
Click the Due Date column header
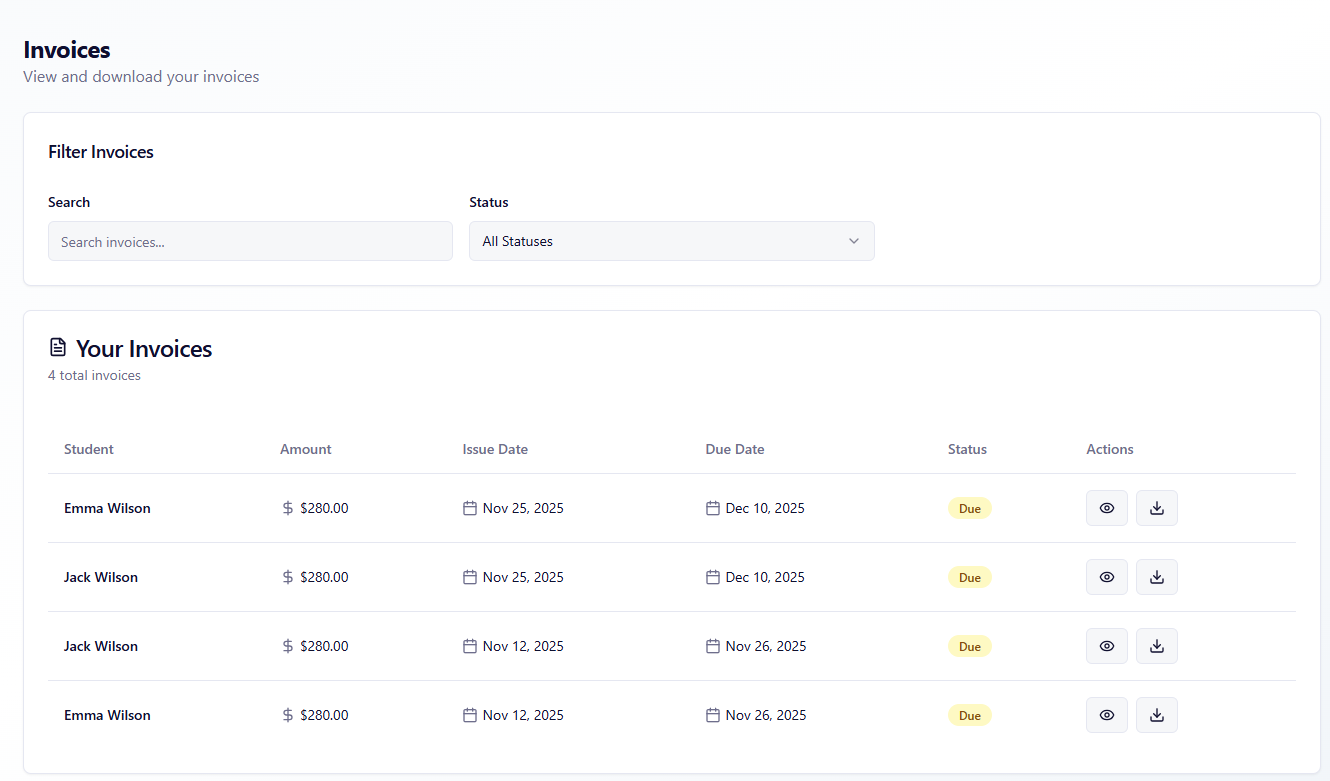pyautogui.click(x=734, y=449)
